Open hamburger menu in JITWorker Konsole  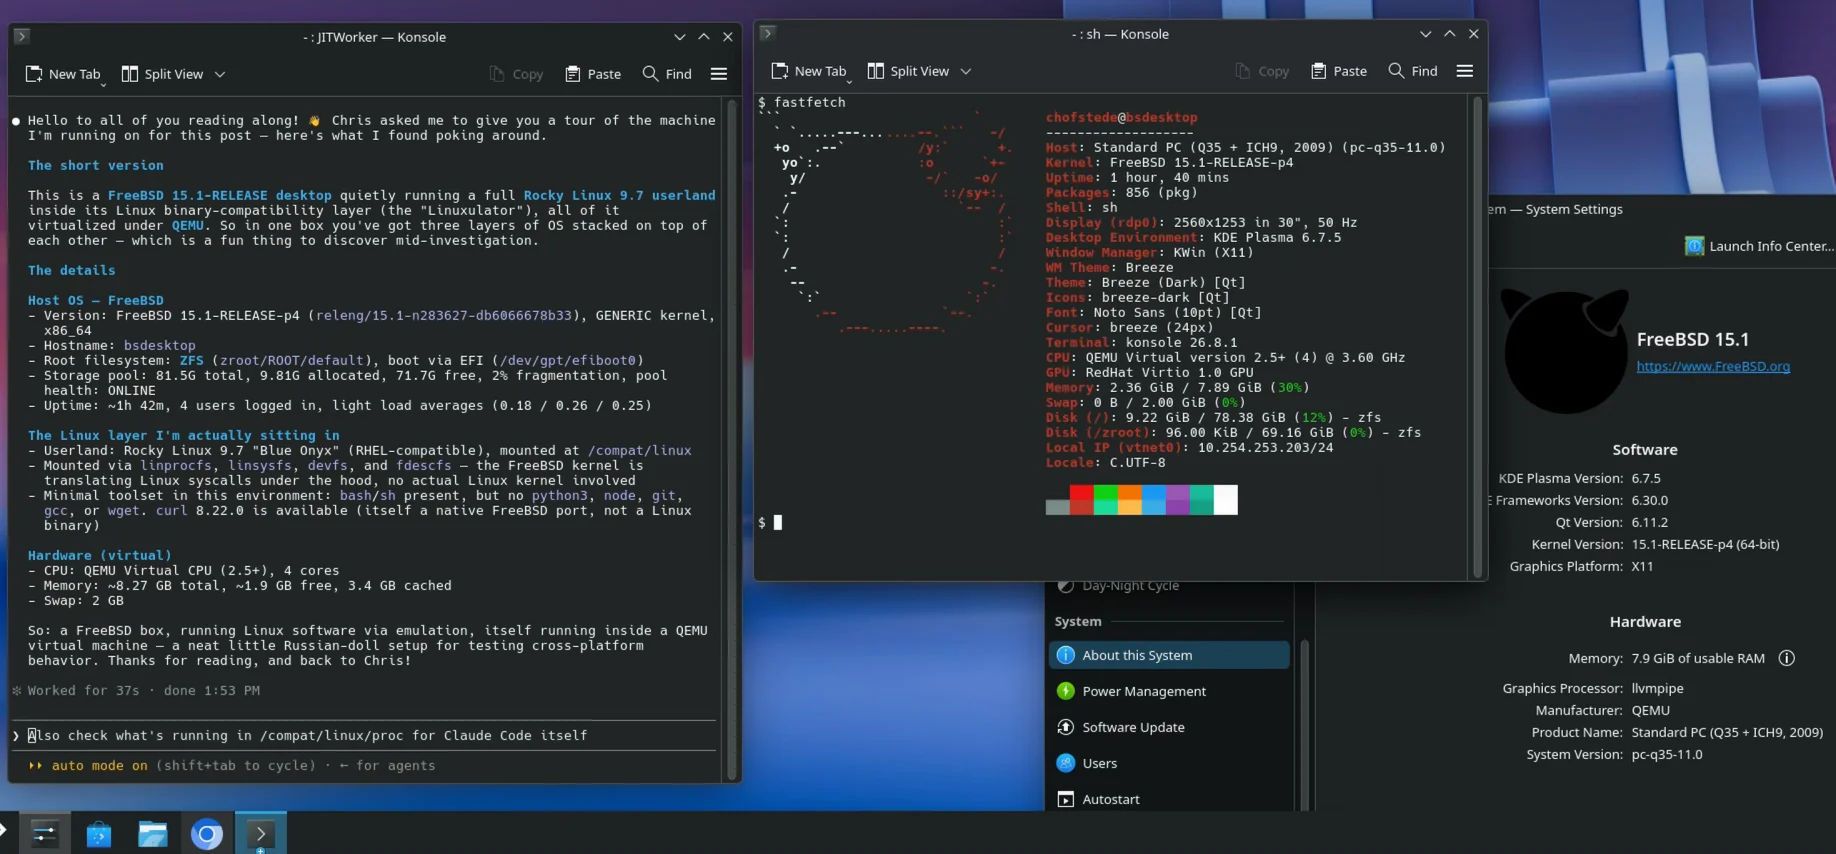pyautogui.click(x=719, y=74)
